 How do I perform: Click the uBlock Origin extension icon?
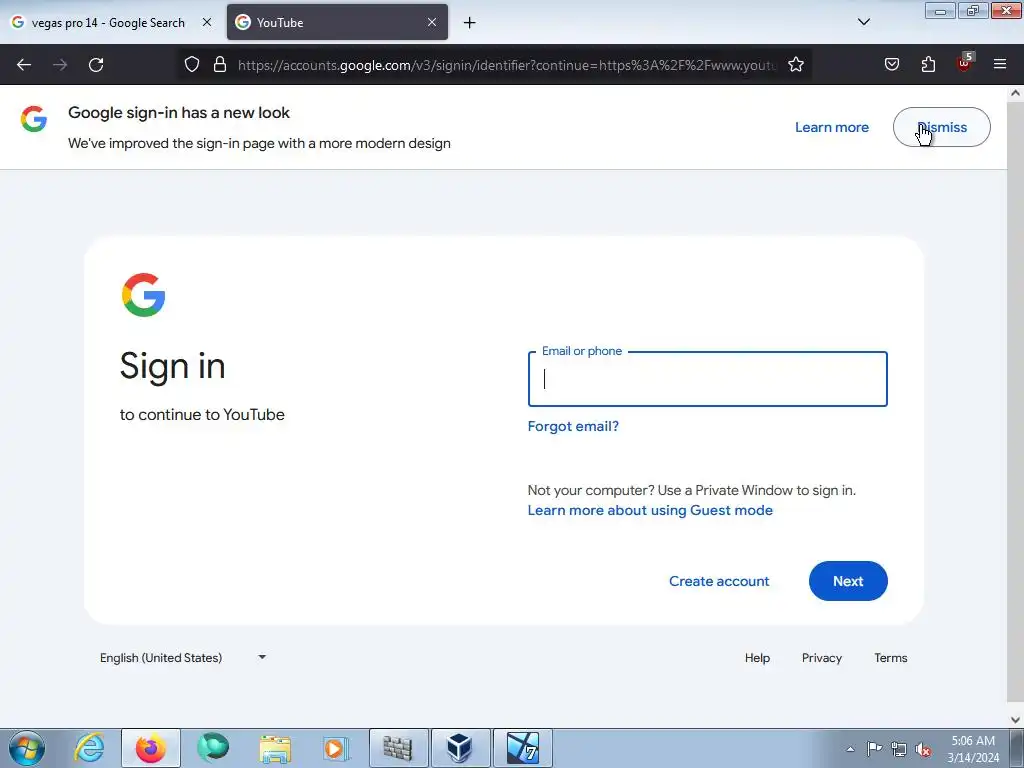pos(965,63)
